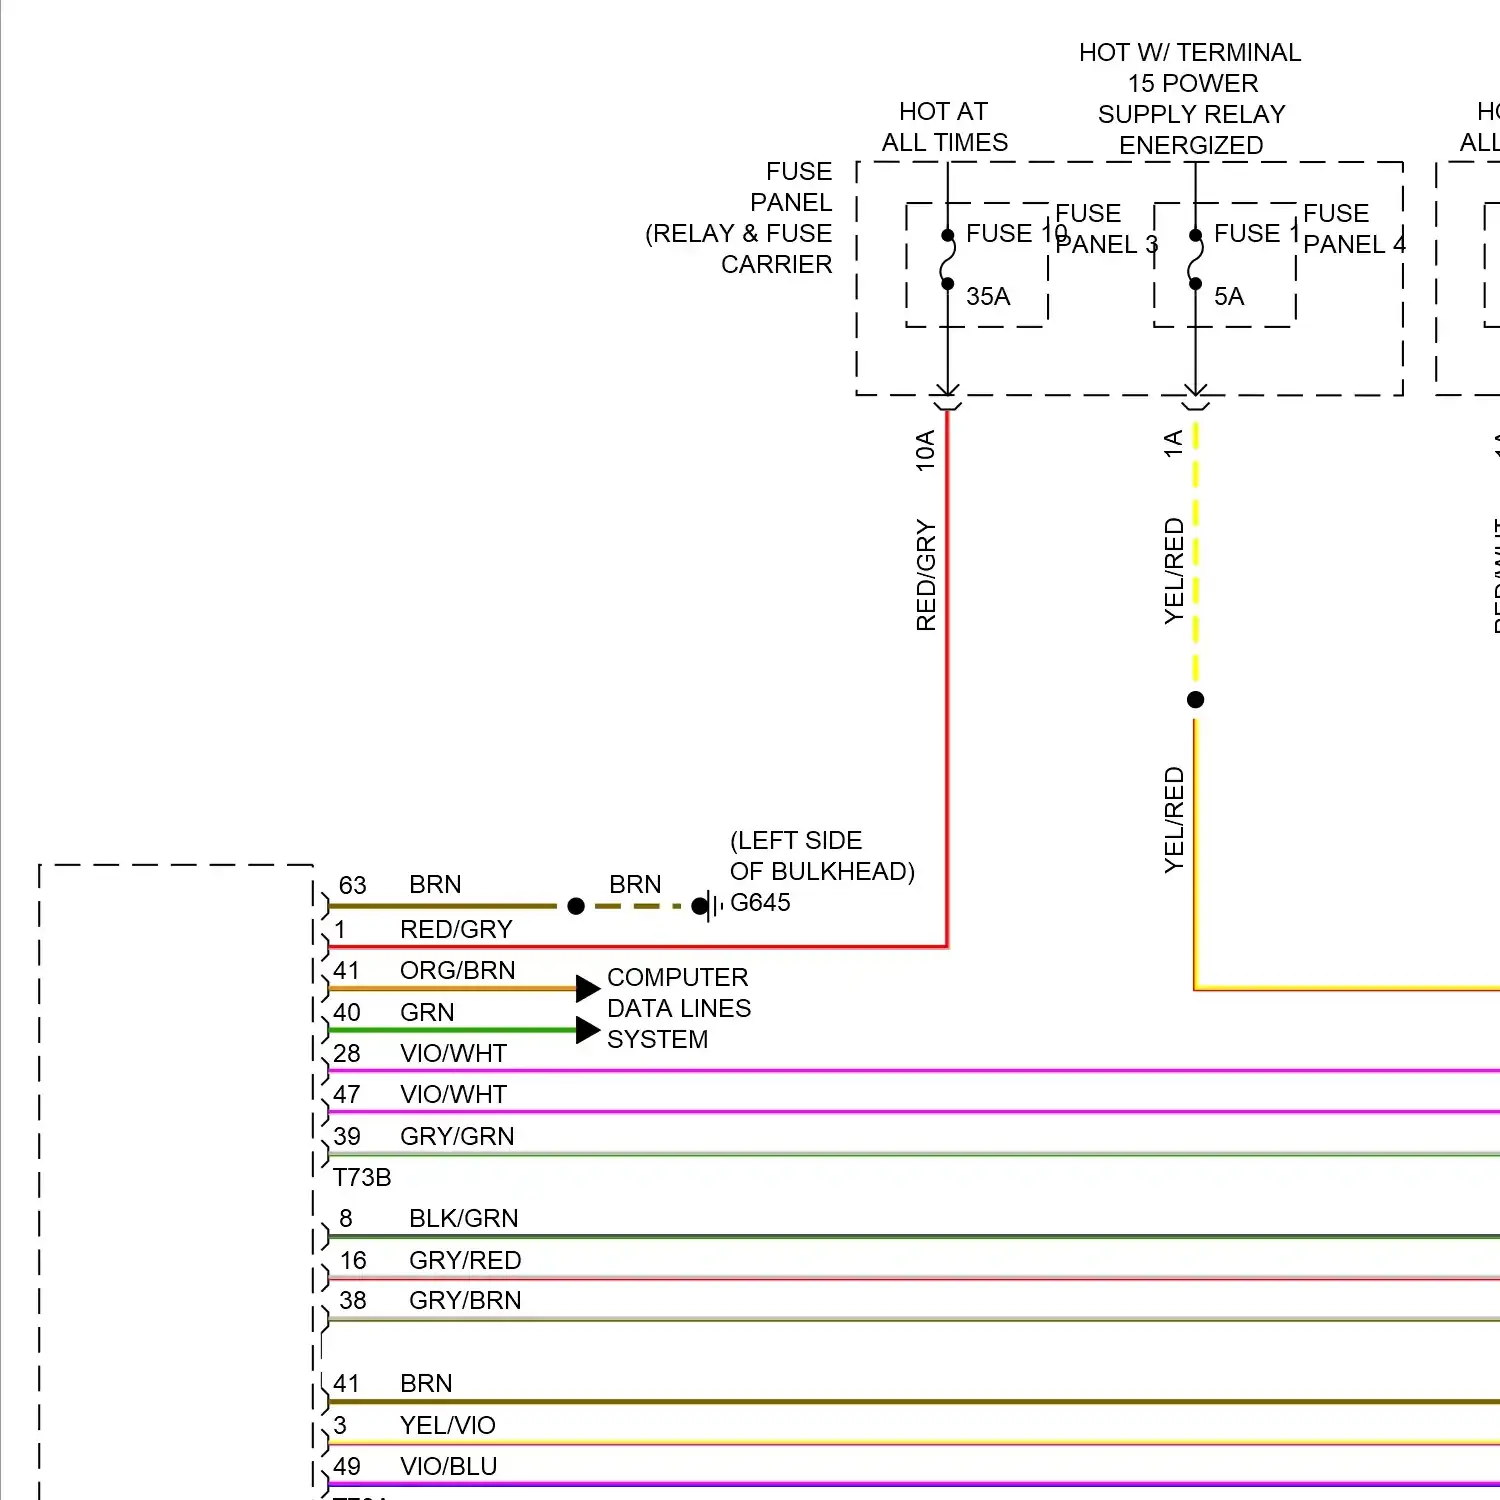Click the YEL/RED label below the splice
The height and width of the screenshot is (1500, 1500).
[x=1173, y=820]
